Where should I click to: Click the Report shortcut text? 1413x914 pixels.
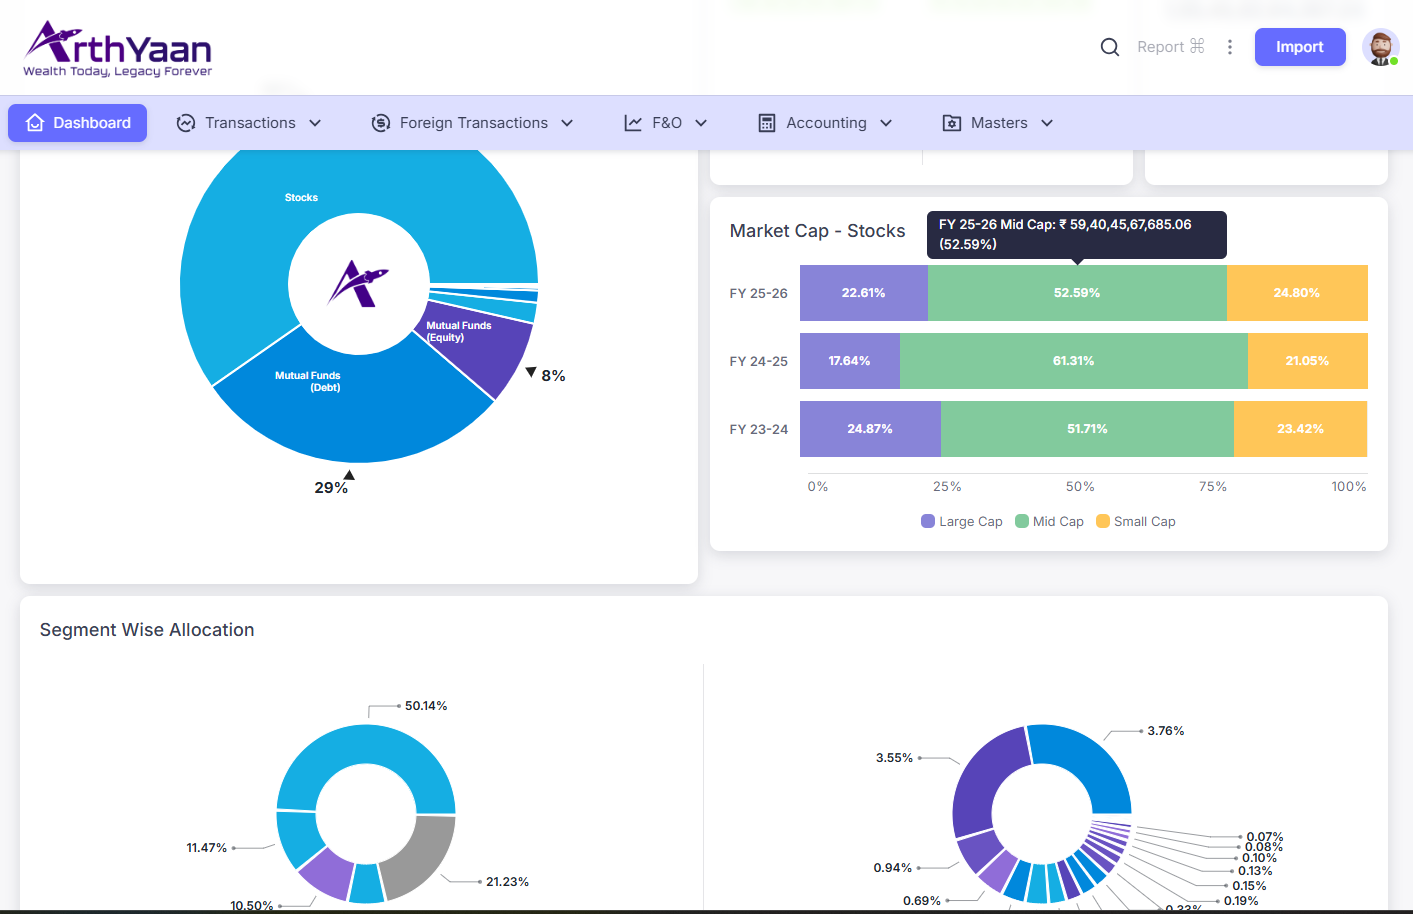coord(1170,47)
